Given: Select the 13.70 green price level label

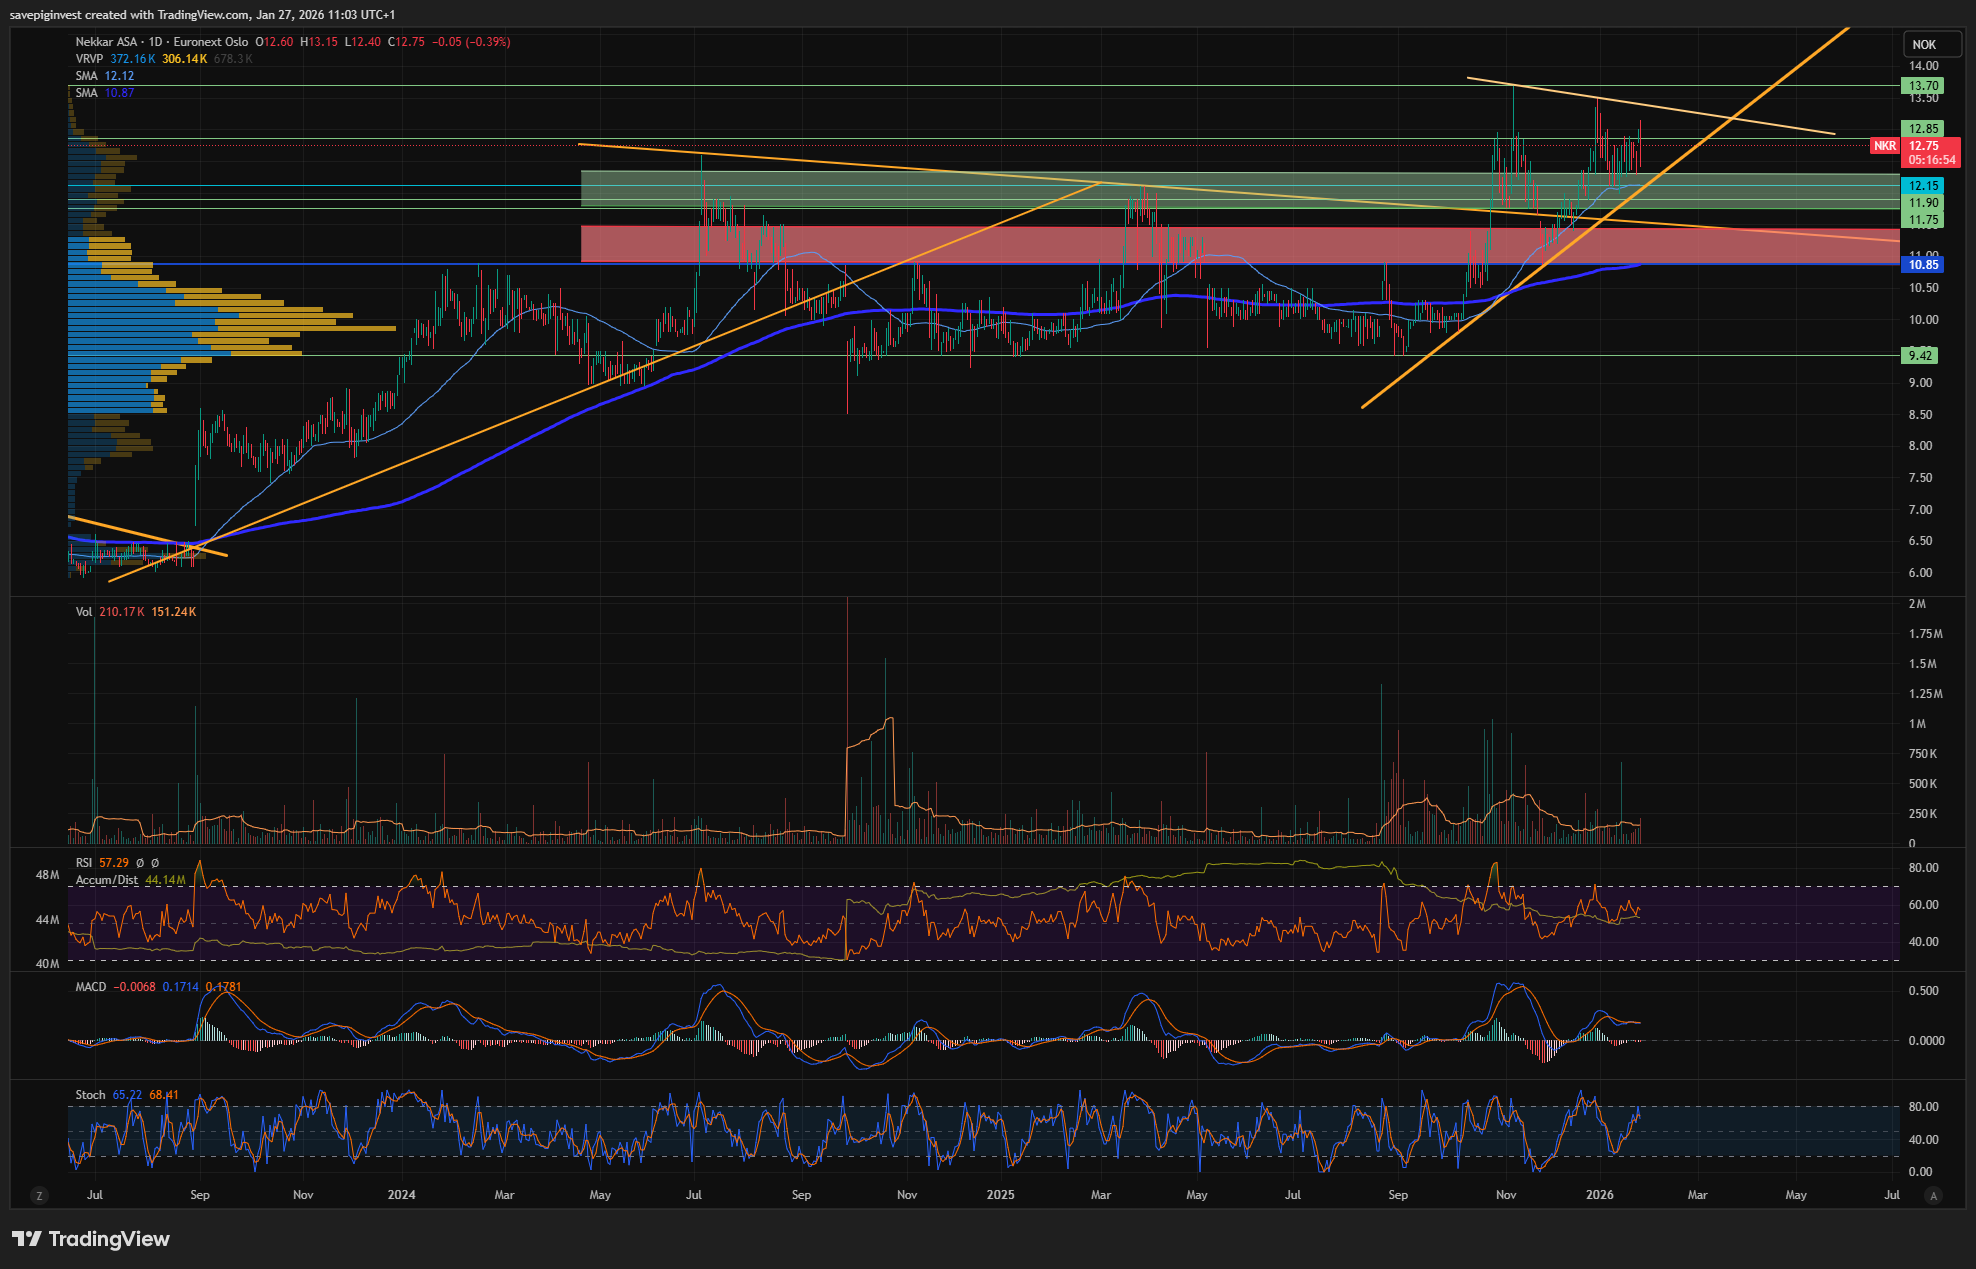Looking at the screenshot, I should [x=1923, y=86].
